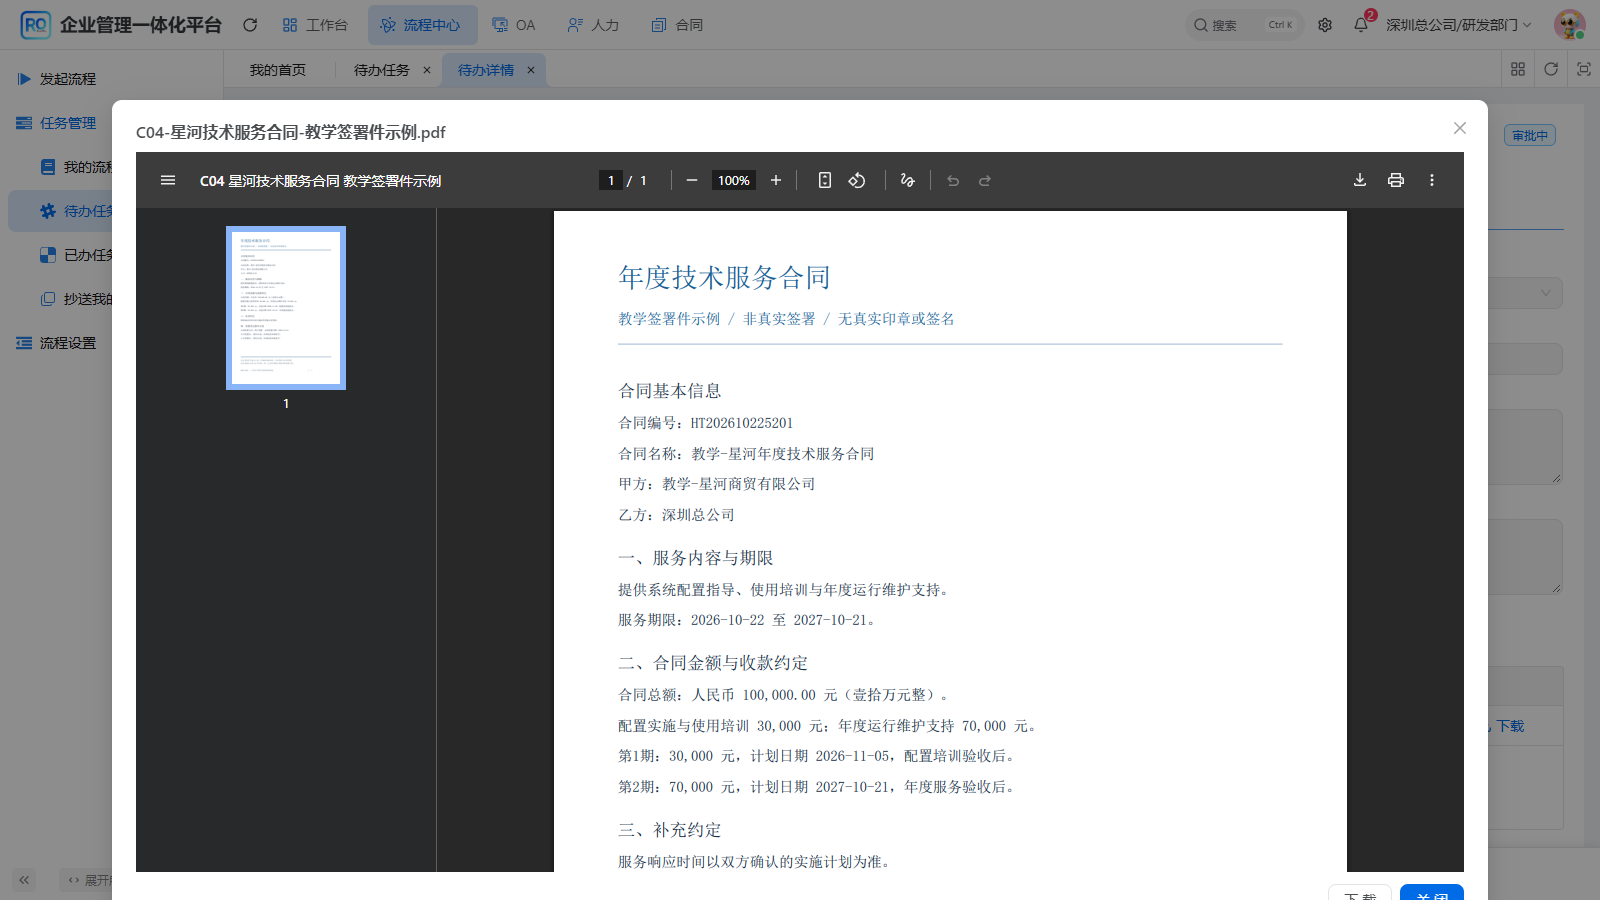Screen dimensions: 1600x900
Task: Refresh the current tab content
Action: coord(1551,69)
